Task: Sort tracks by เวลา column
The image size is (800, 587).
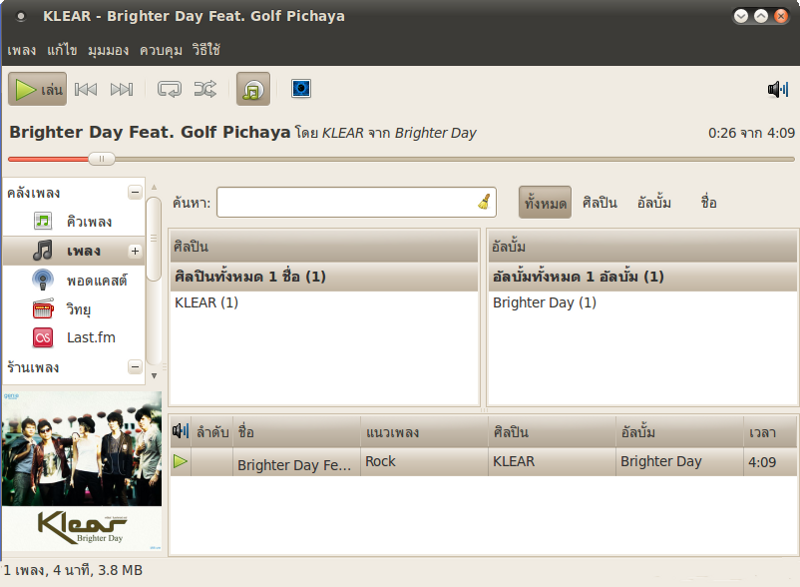Action: (x=770, y=432)
